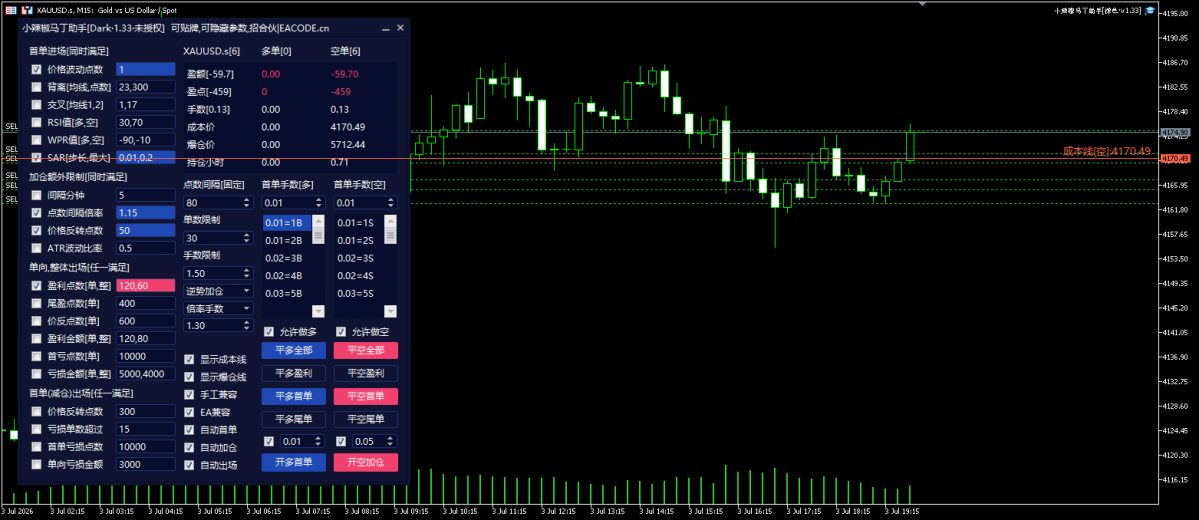
Task: Click the 5712.44 爆仓价 value
Action: [x=348, y=145]
